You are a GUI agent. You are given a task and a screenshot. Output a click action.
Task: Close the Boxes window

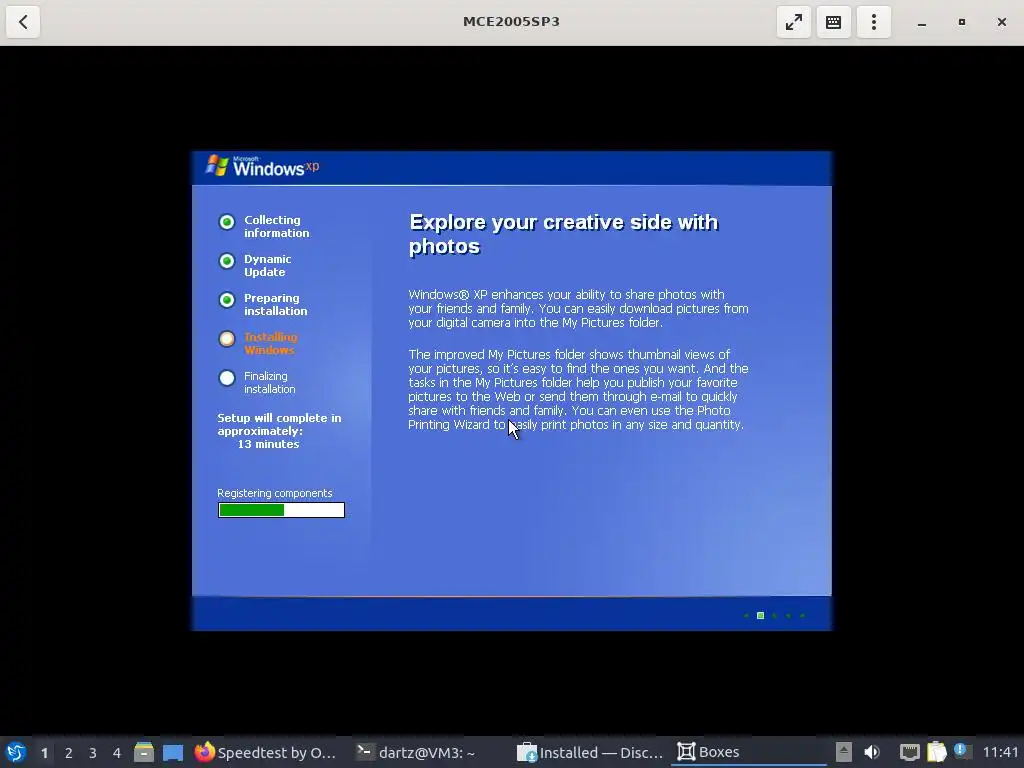(1002, 22)
